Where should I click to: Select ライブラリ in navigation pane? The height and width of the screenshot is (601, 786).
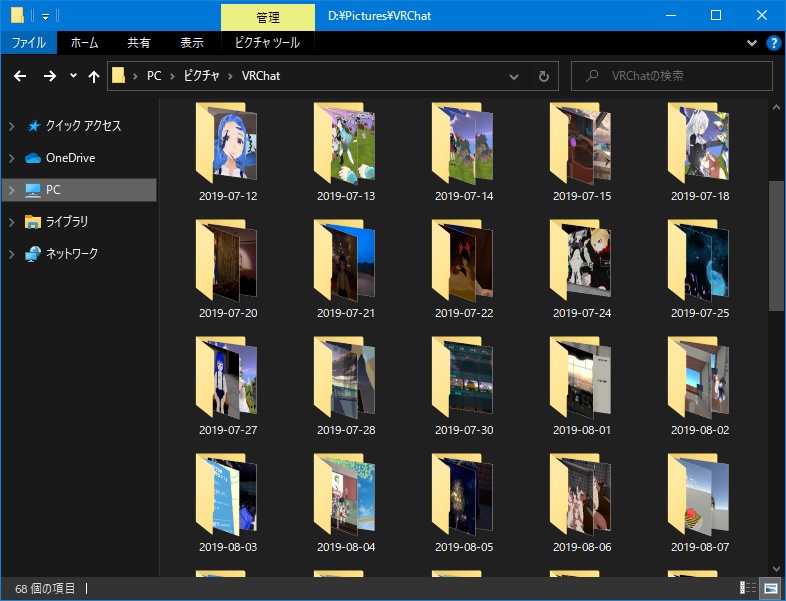coord(67,222)
